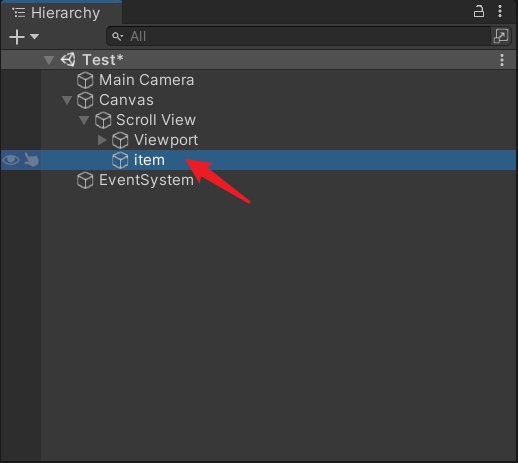Toggle the item visibility eye icon
The width and height of the screenshot is (518, 463).
click(x=11, y=160)
